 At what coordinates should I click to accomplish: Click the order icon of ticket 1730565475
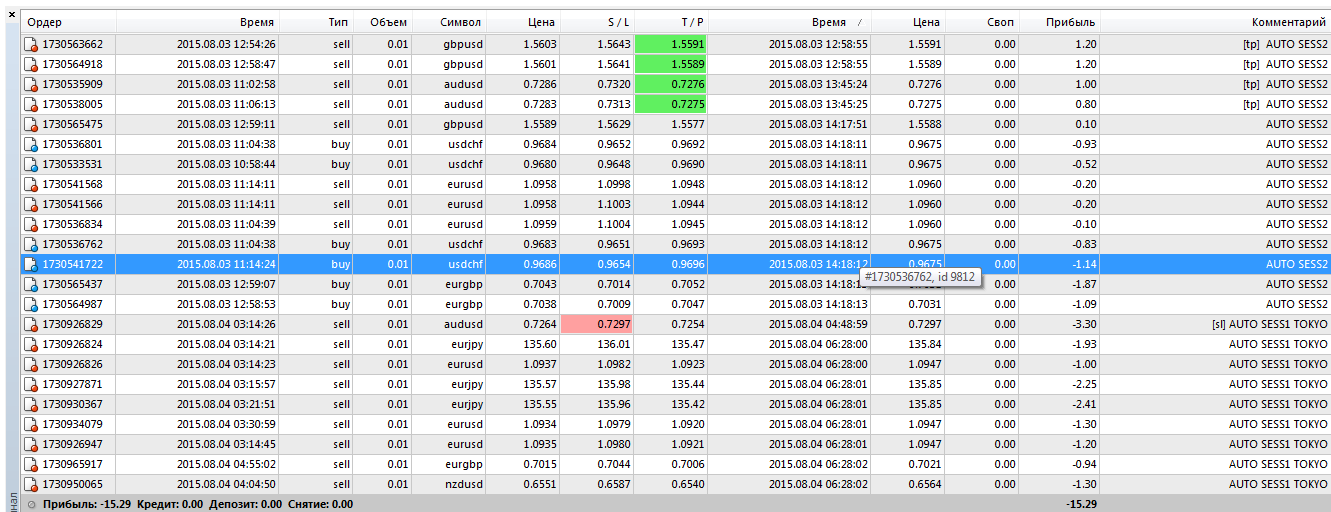point(31,124)
